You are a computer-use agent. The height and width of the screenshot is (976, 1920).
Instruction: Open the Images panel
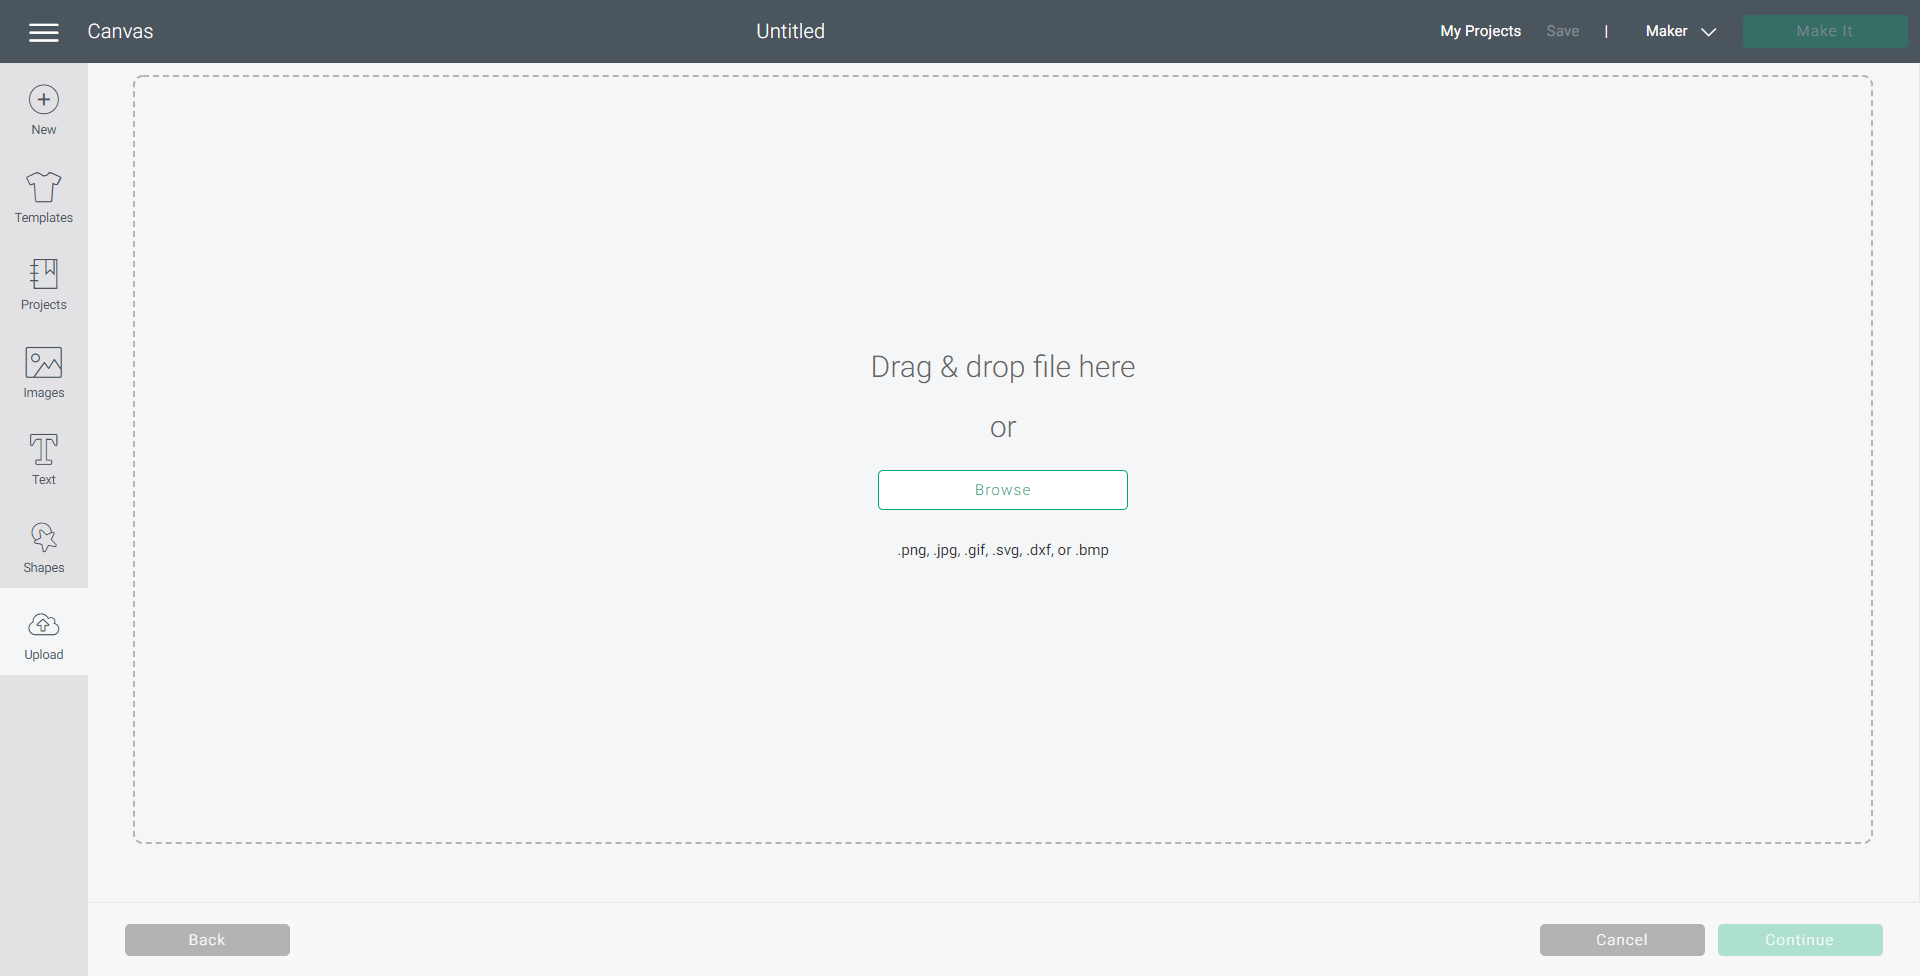(43, 371)
